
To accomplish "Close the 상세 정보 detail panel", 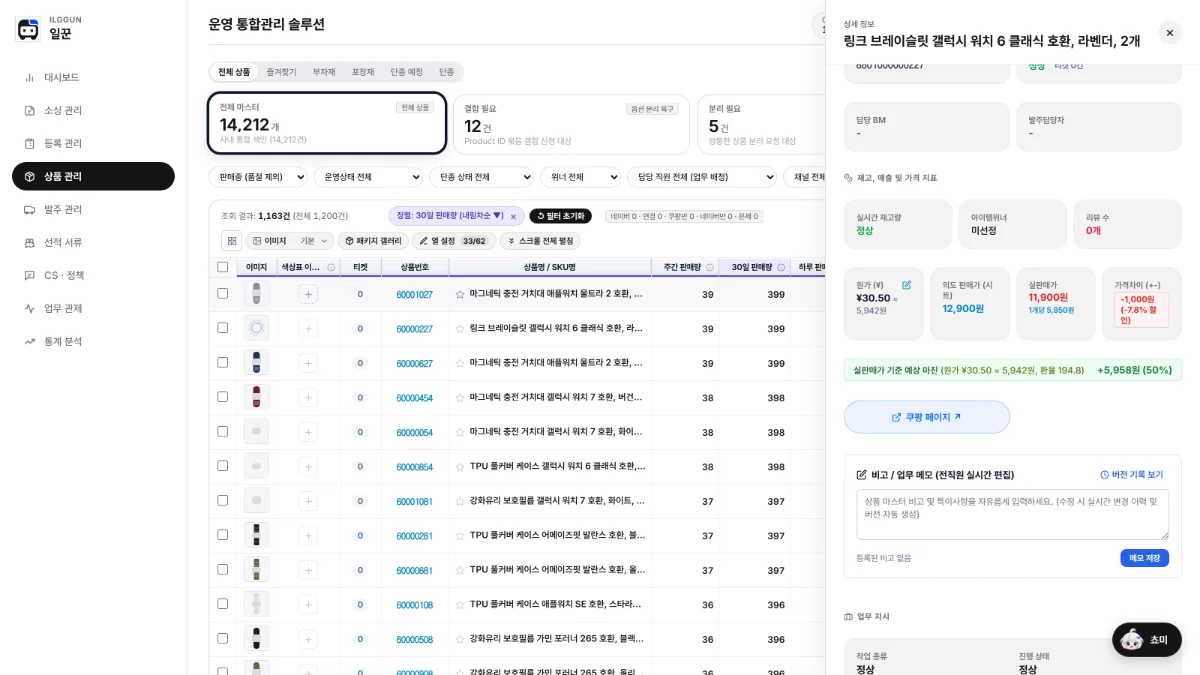I will tap(1170, 32).
